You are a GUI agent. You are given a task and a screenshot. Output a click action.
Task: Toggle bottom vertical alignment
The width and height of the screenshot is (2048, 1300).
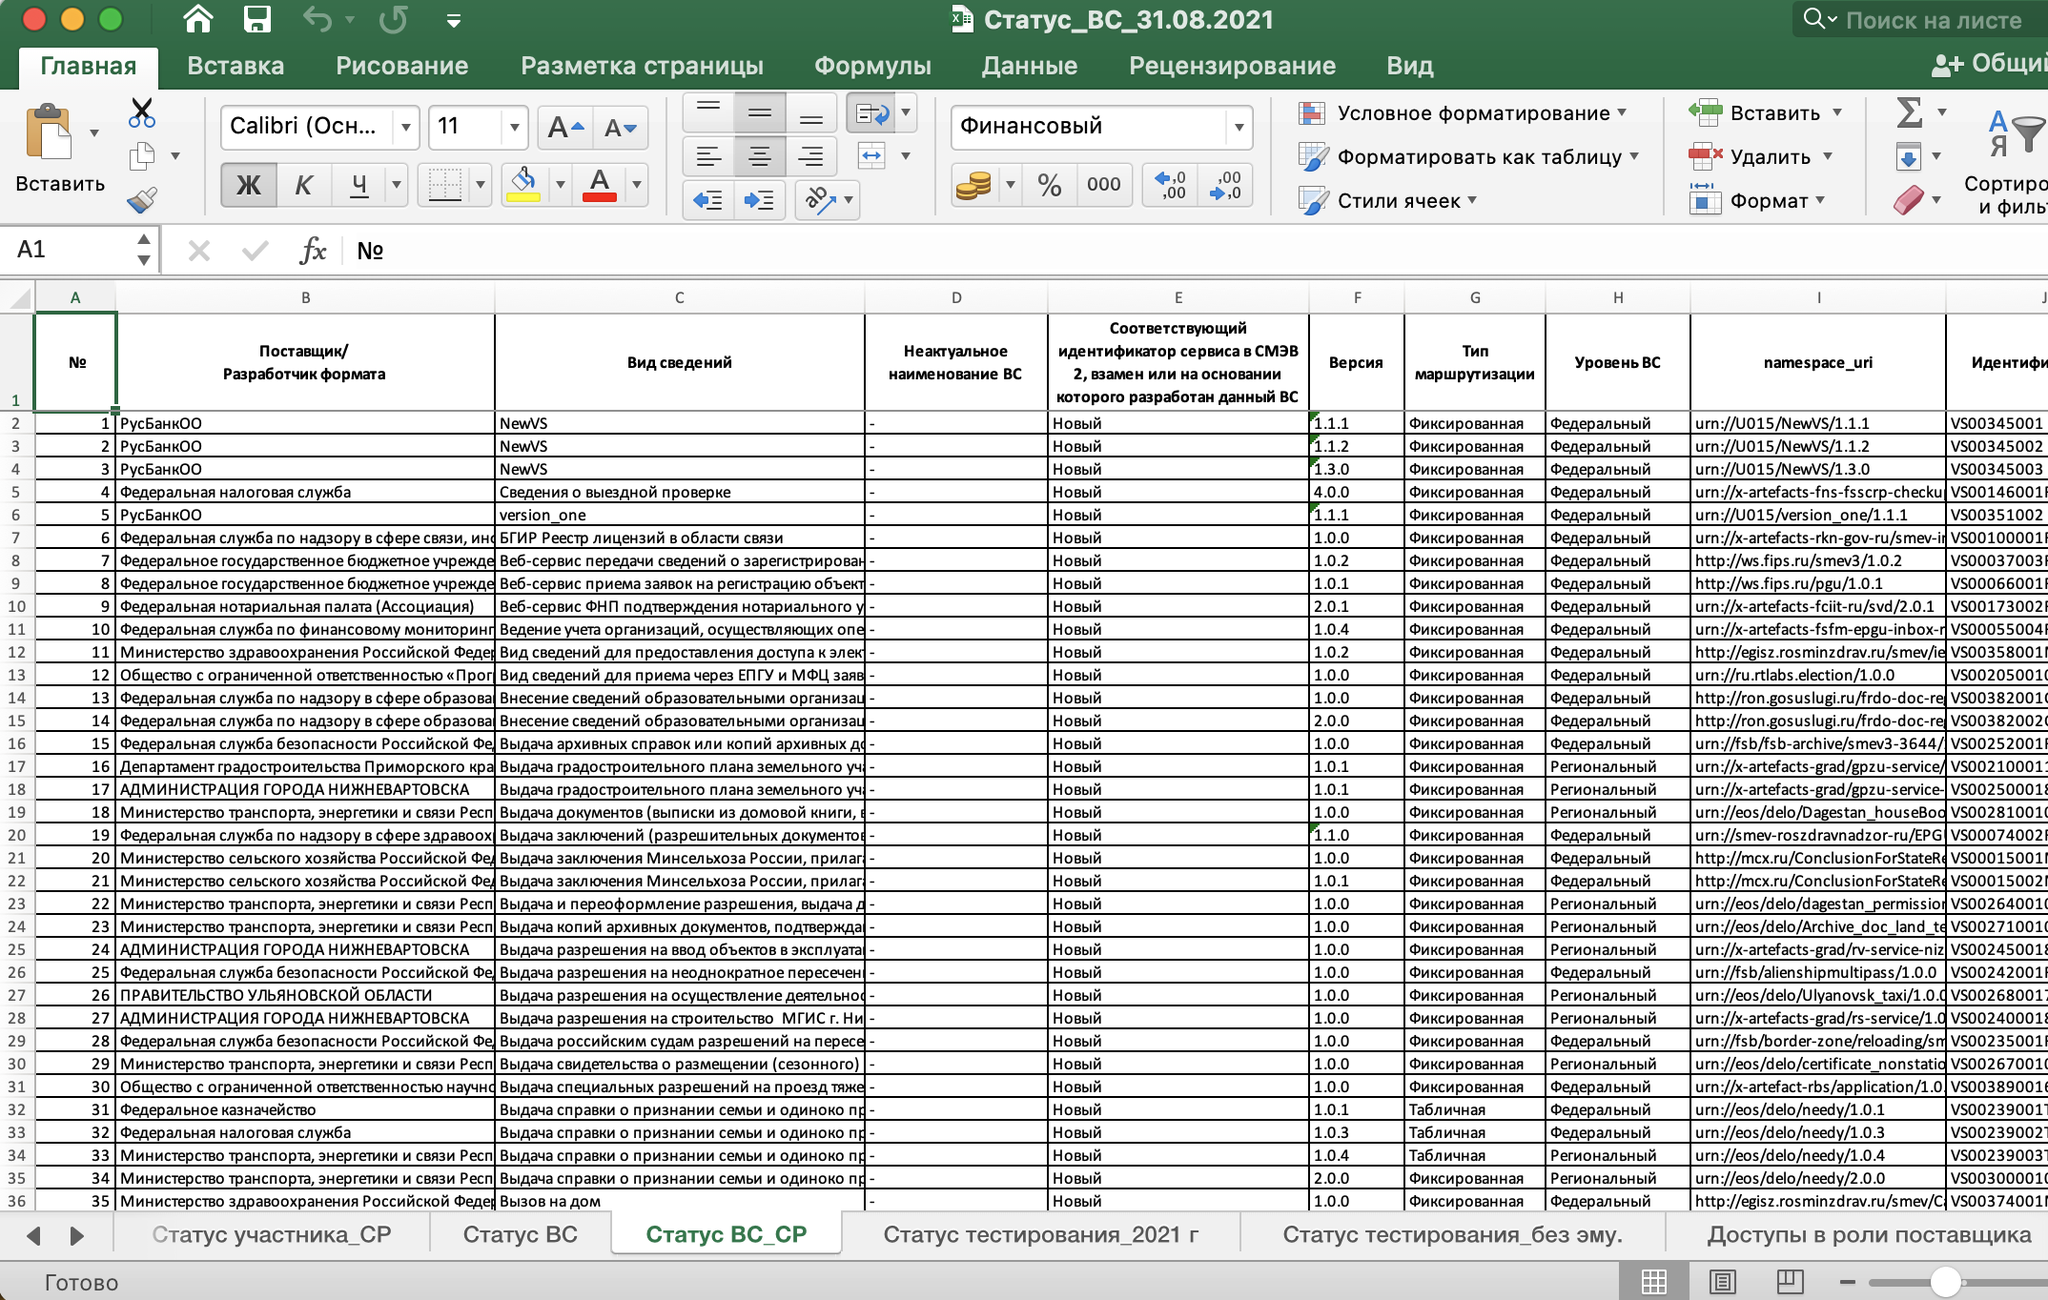811,113
